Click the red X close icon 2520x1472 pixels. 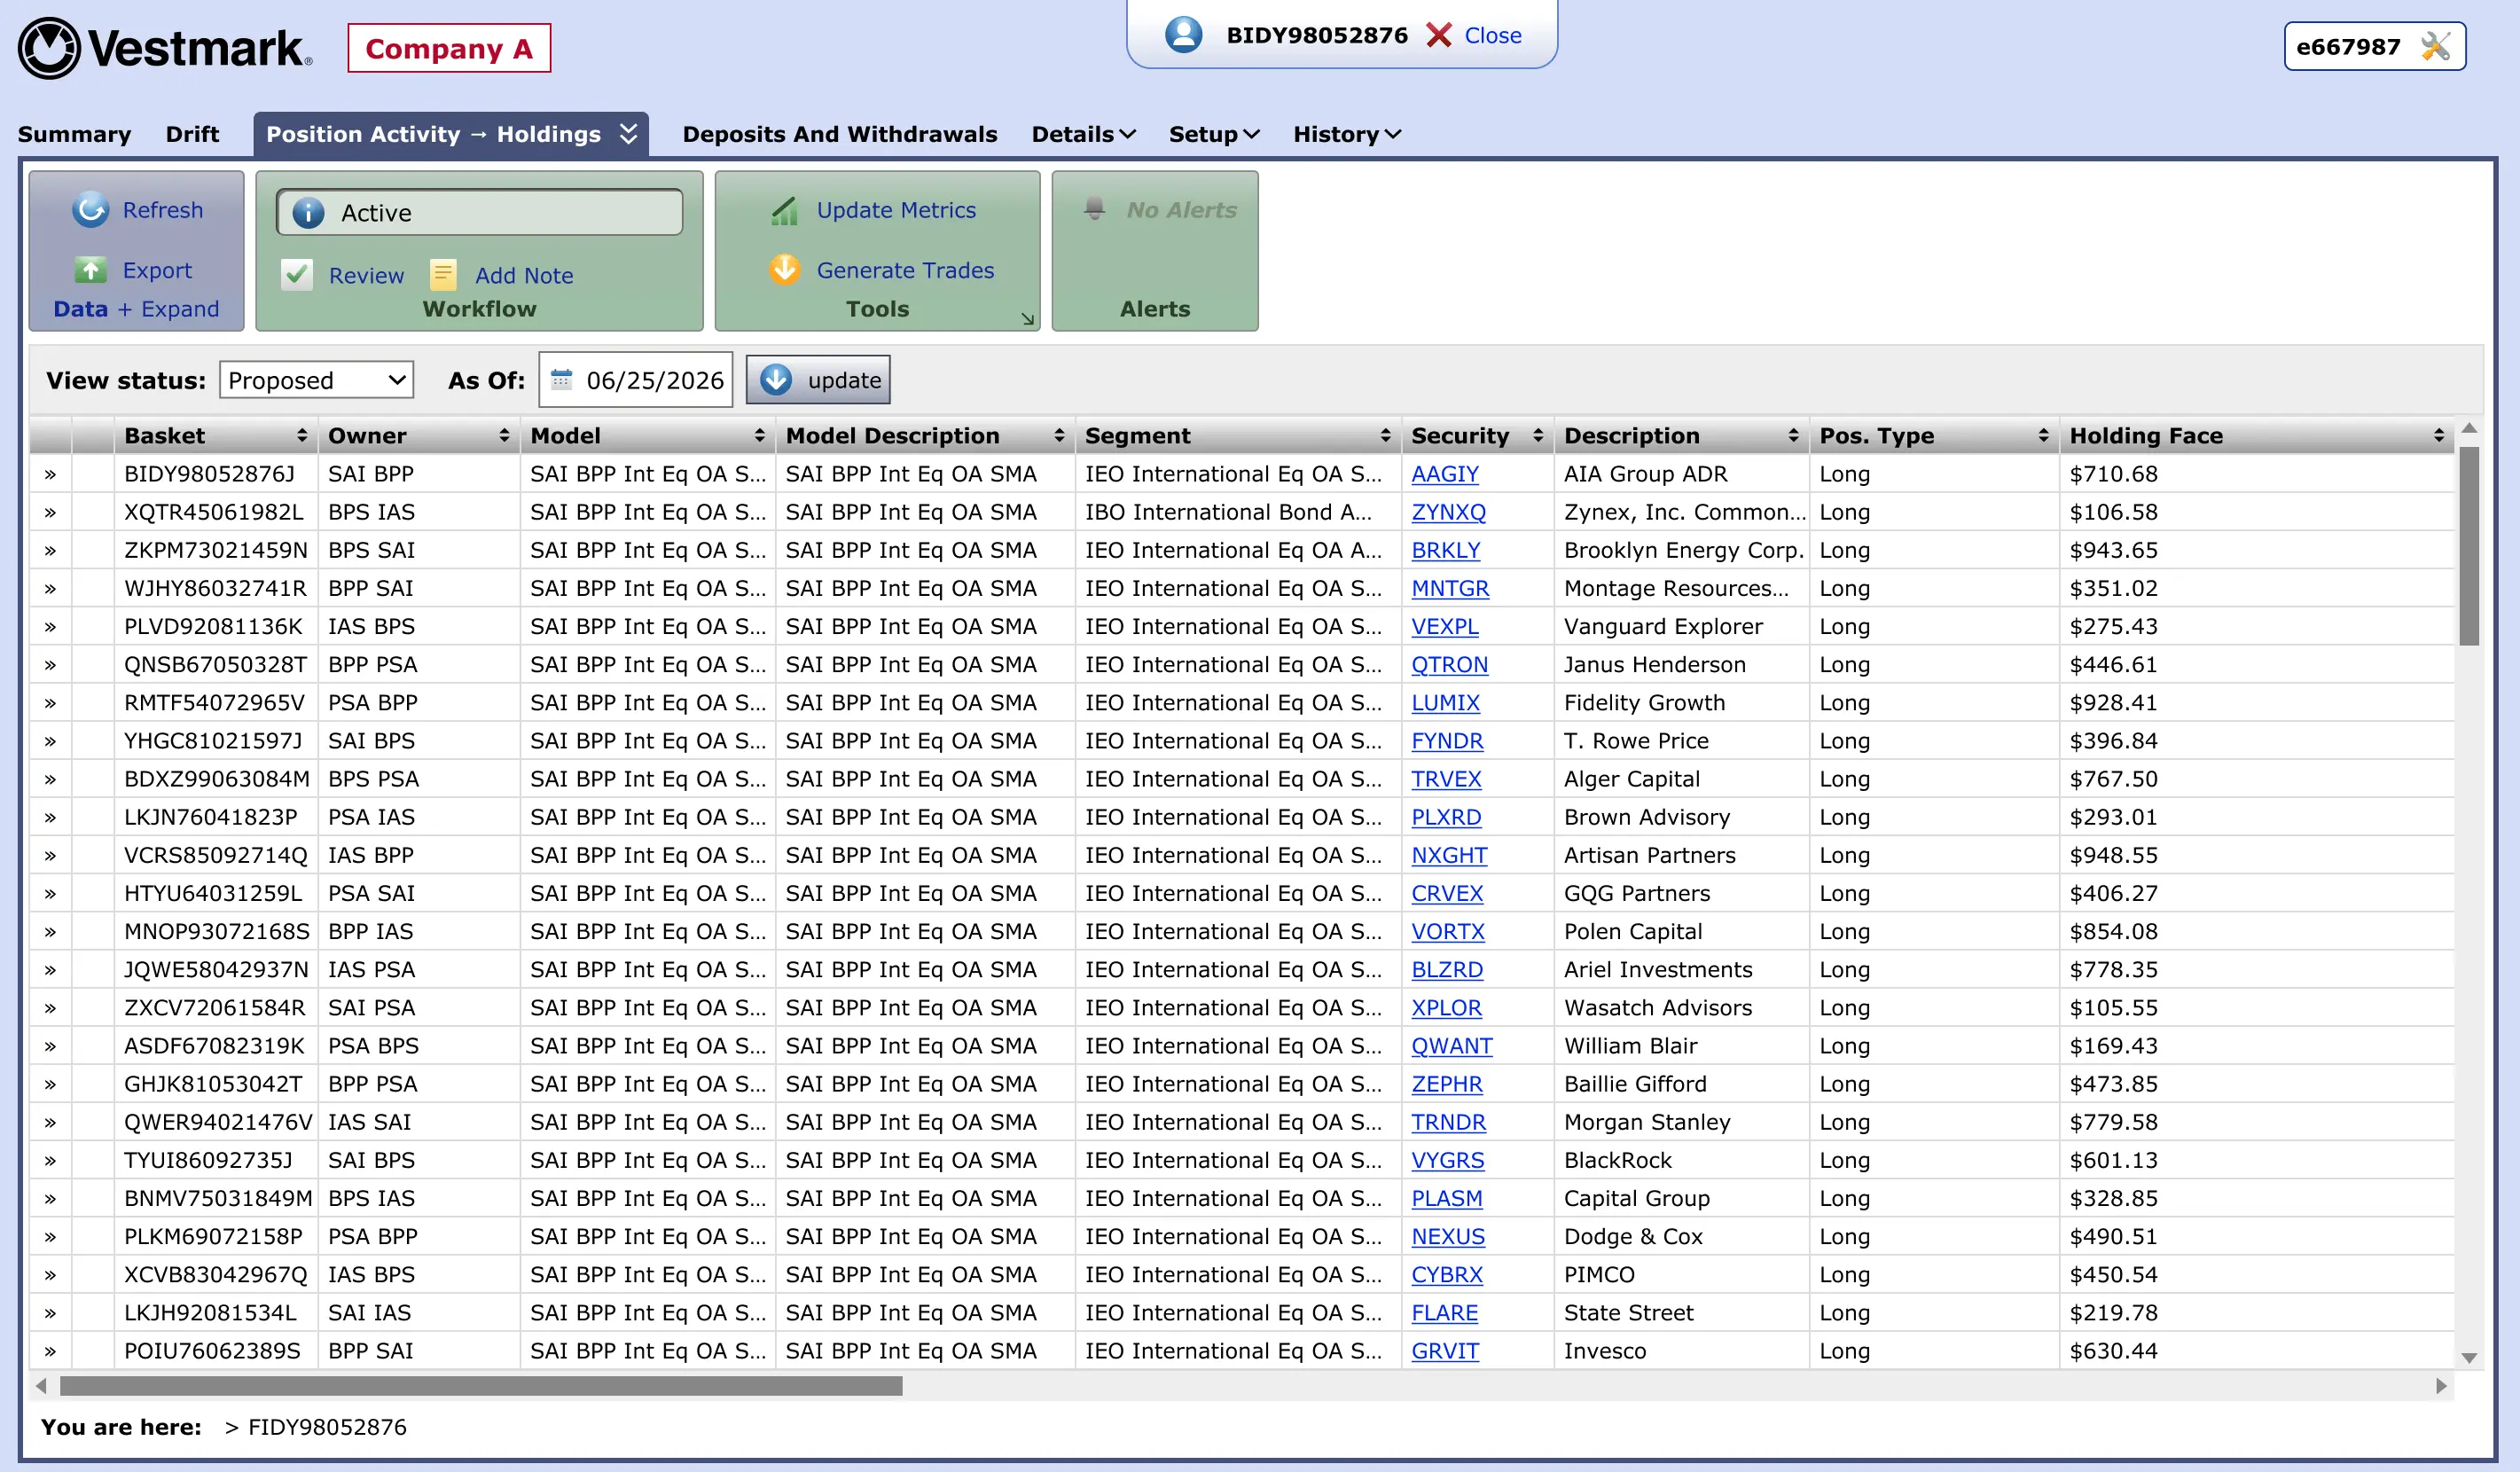pos(1439,35)
